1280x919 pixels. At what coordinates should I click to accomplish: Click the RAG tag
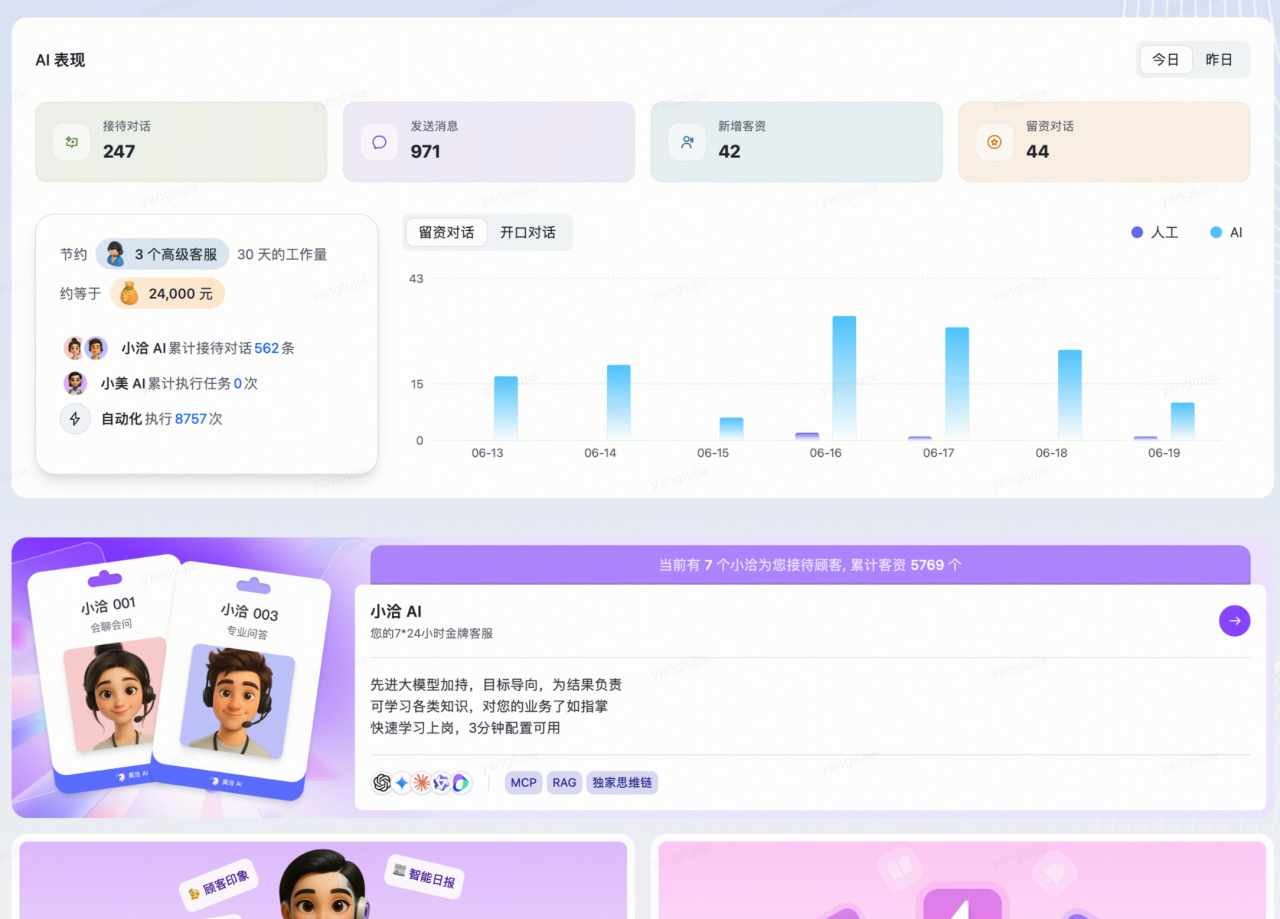pos(564,783)
